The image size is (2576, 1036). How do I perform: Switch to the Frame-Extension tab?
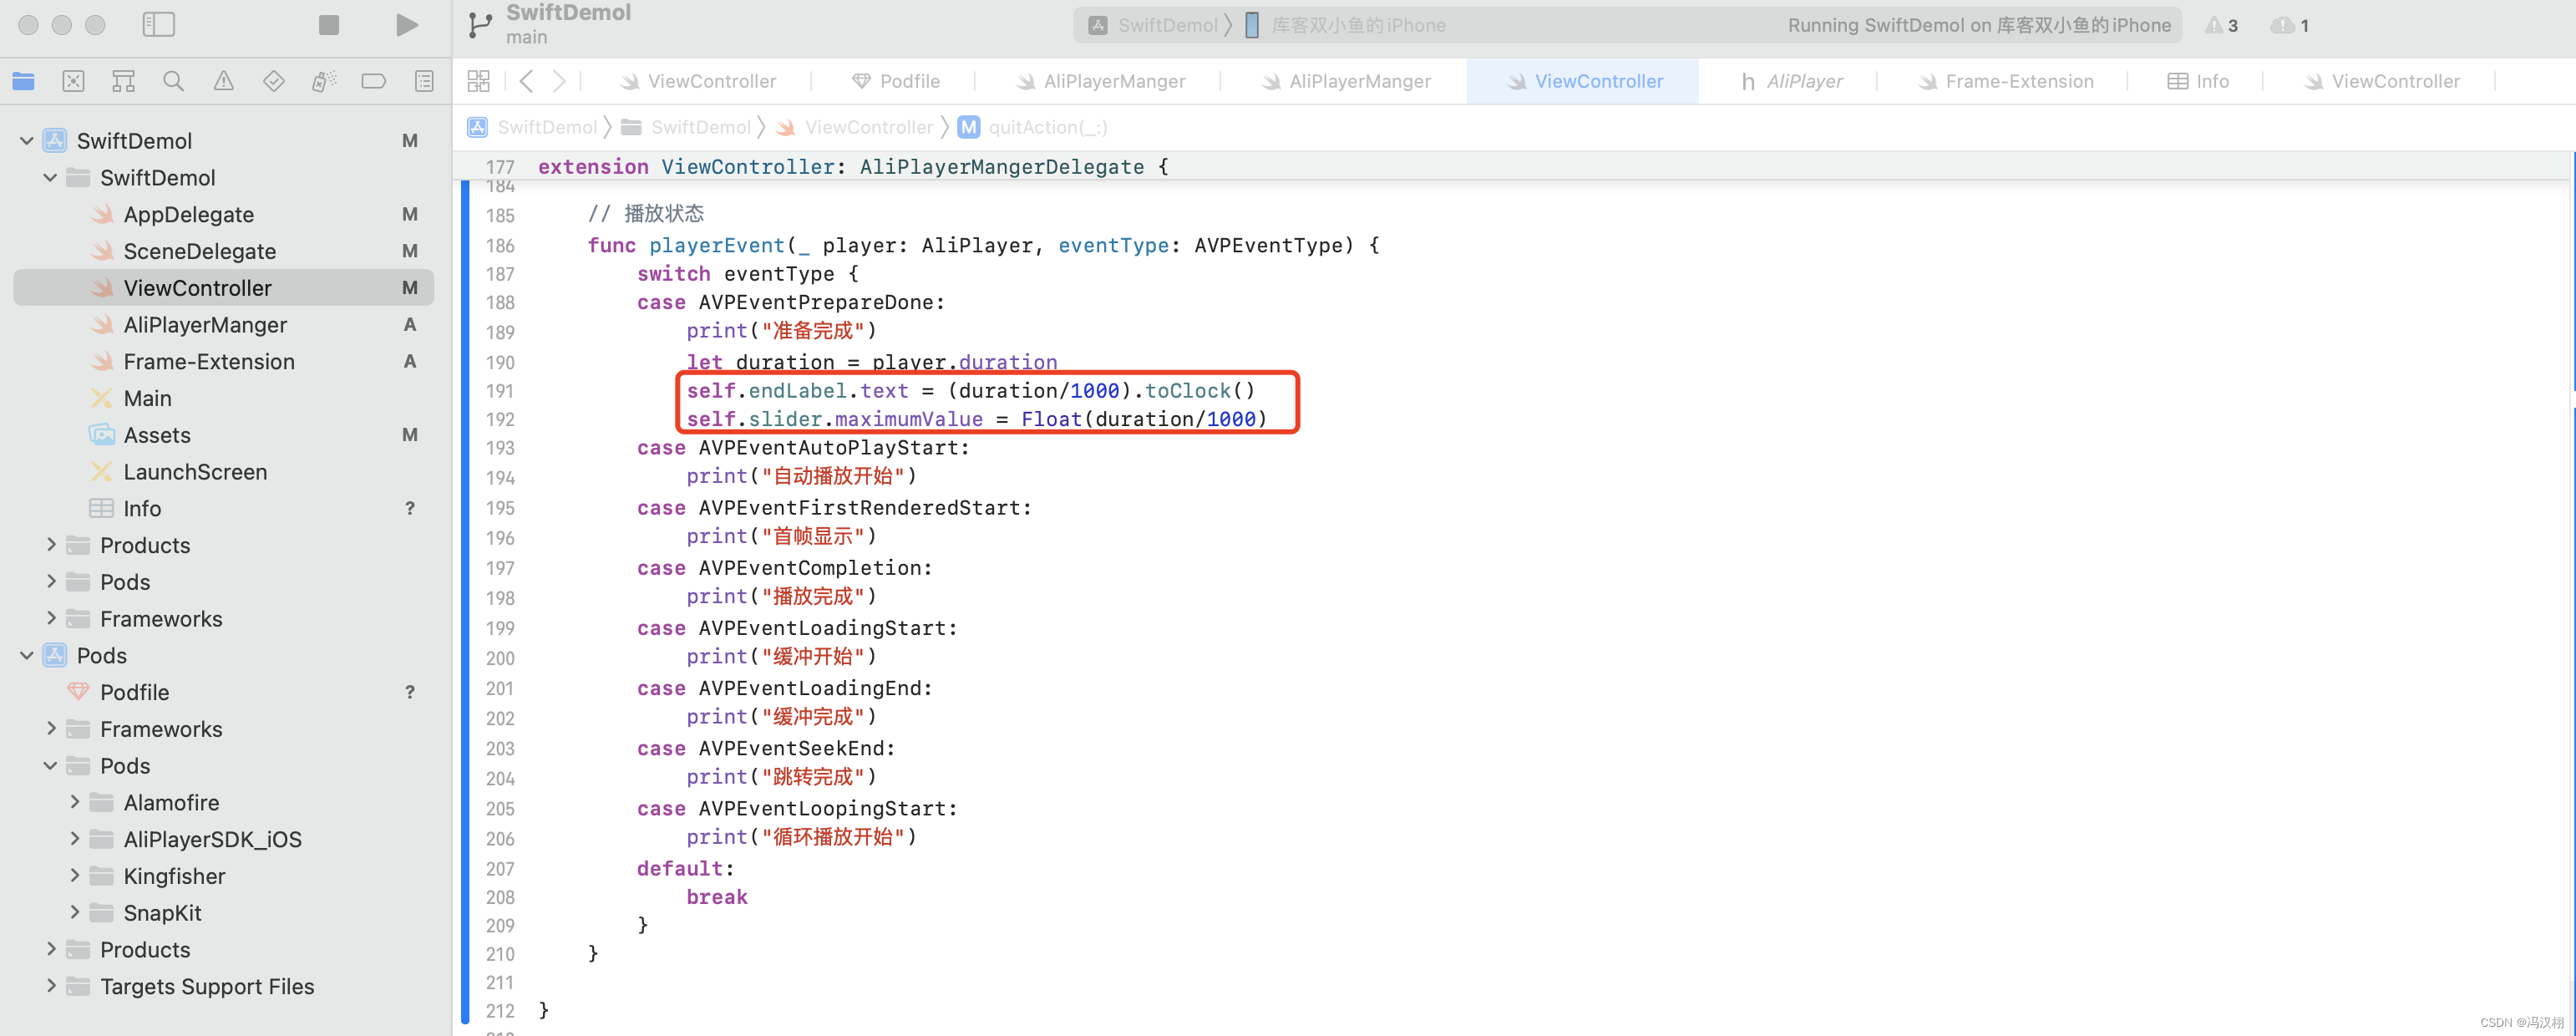coord(2005,81)
